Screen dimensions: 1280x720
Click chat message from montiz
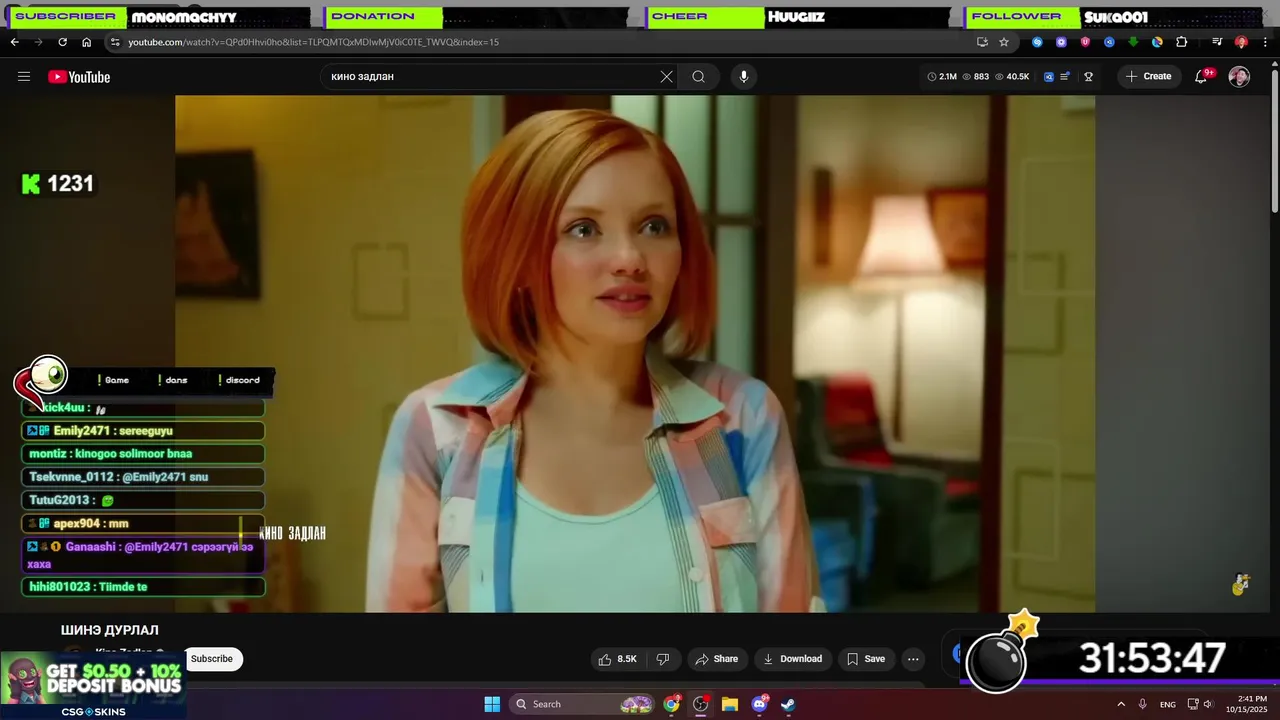click(142, 454)
